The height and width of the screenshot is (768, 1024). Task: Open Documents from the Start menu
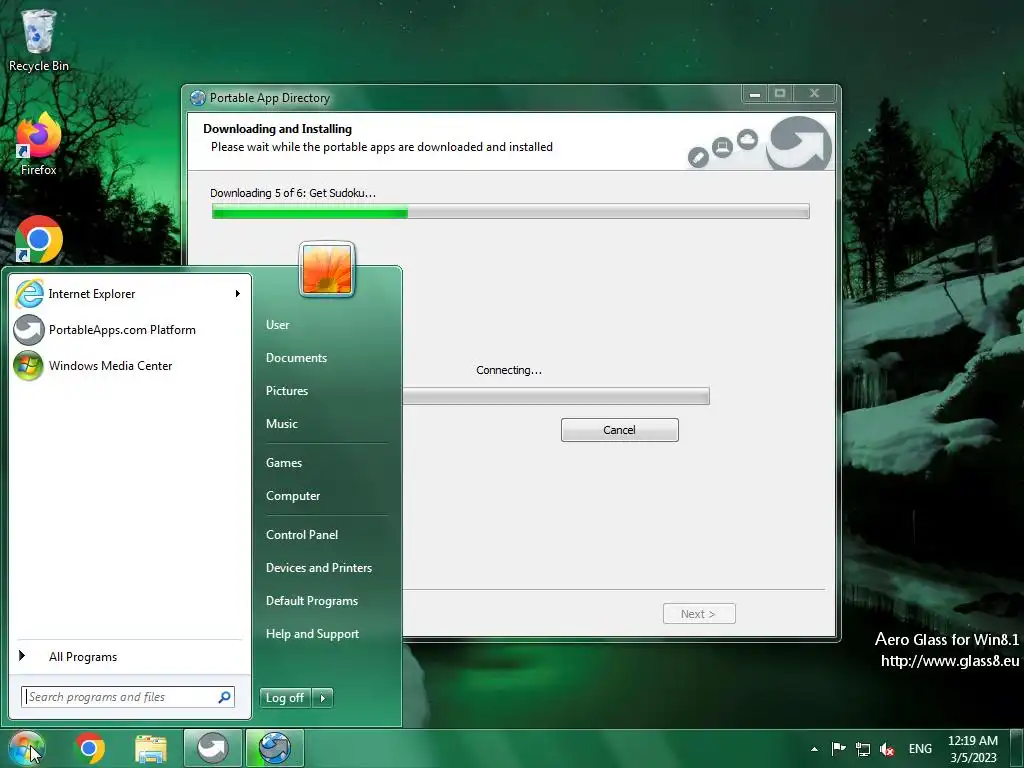[x=296, y=358]
